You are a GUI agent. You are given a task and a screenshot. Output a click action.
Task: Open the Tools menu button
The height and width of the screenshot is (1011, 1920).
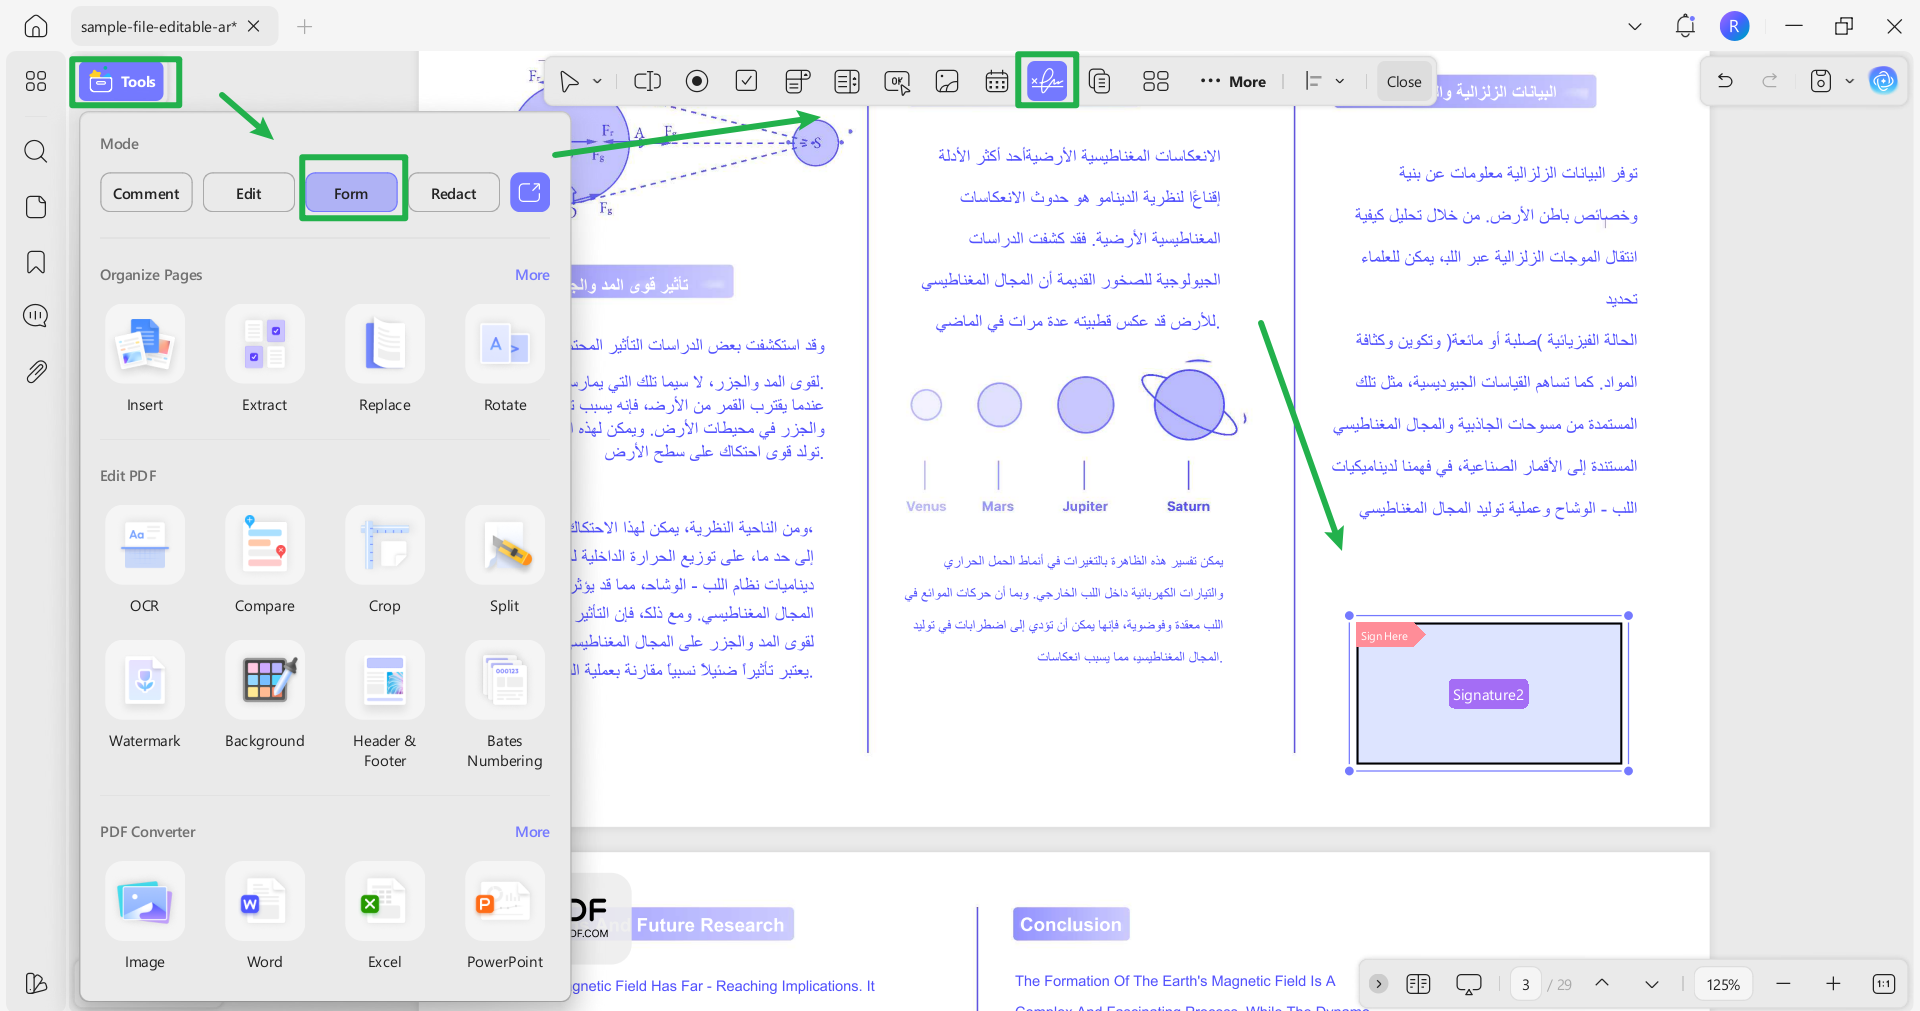pos(123,82)
